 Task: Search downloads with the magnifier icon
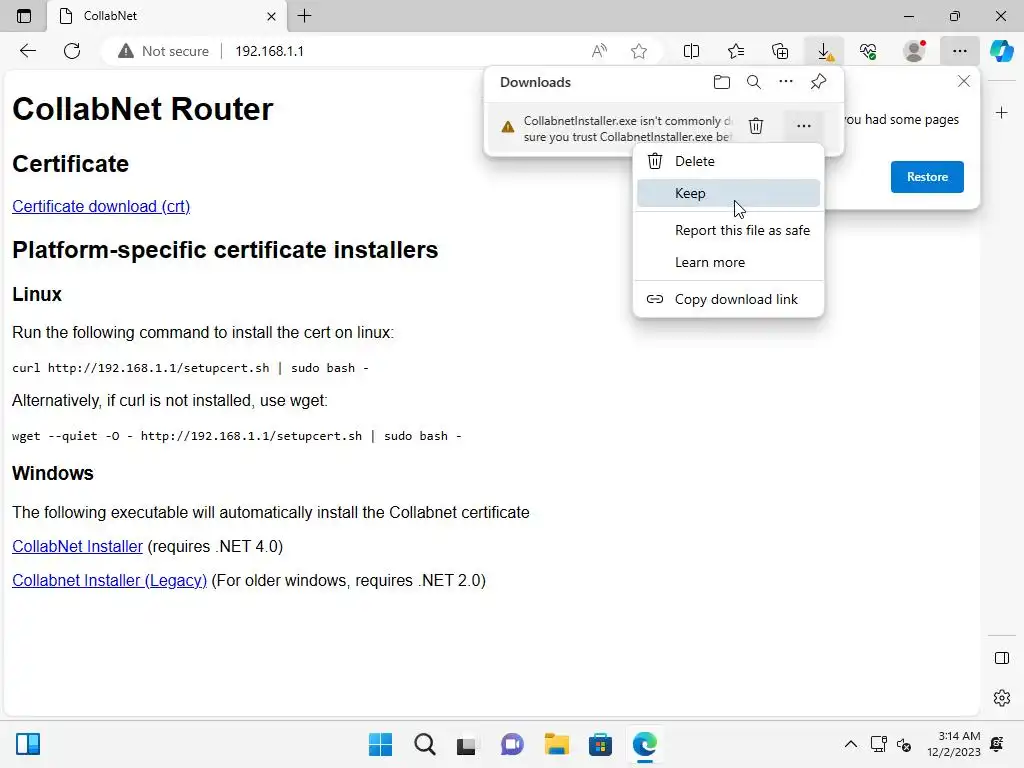click(754, 82)
